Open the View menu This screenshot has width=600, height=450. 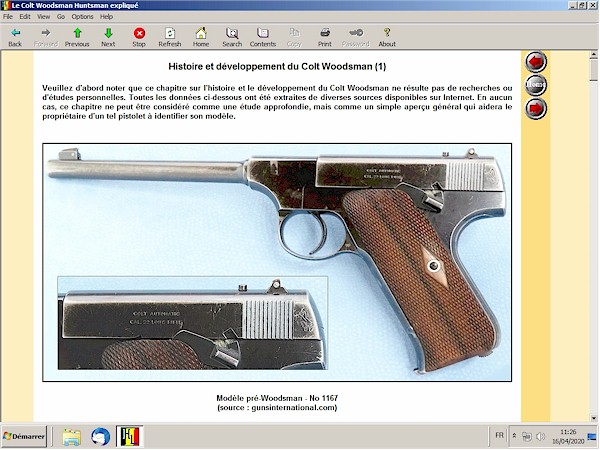pyautogui.click(x=43, y=17)
